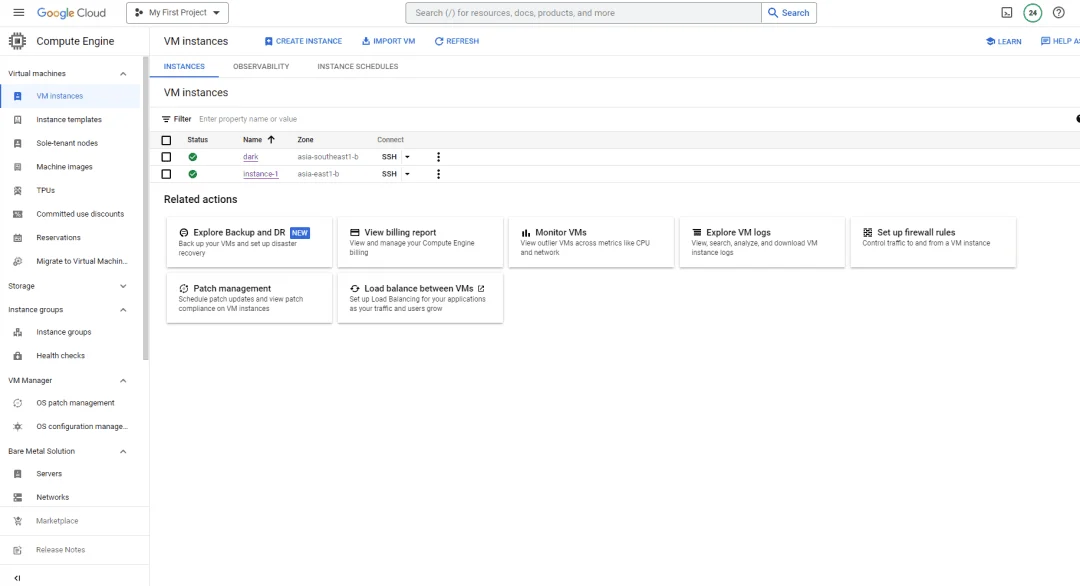Click the OS configuration management icon
The width and height of the screenshot is (1080, 586).
coord(18,426)
